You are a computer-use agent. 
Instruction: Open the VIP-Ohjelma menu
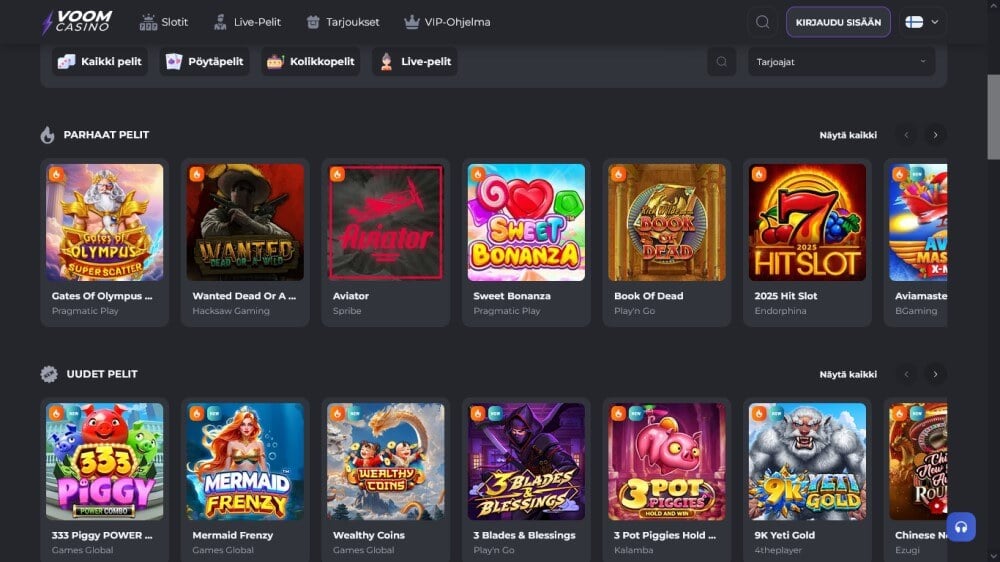tap(447, 22)
